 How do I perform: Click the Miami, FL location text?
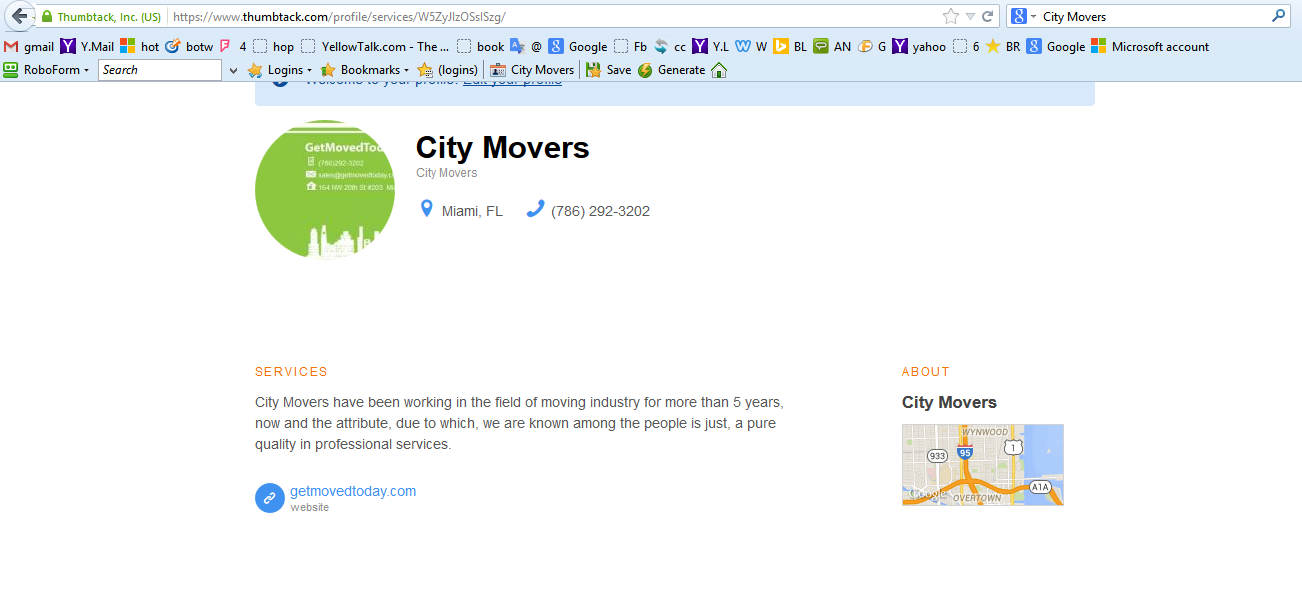tap(472, 211)
